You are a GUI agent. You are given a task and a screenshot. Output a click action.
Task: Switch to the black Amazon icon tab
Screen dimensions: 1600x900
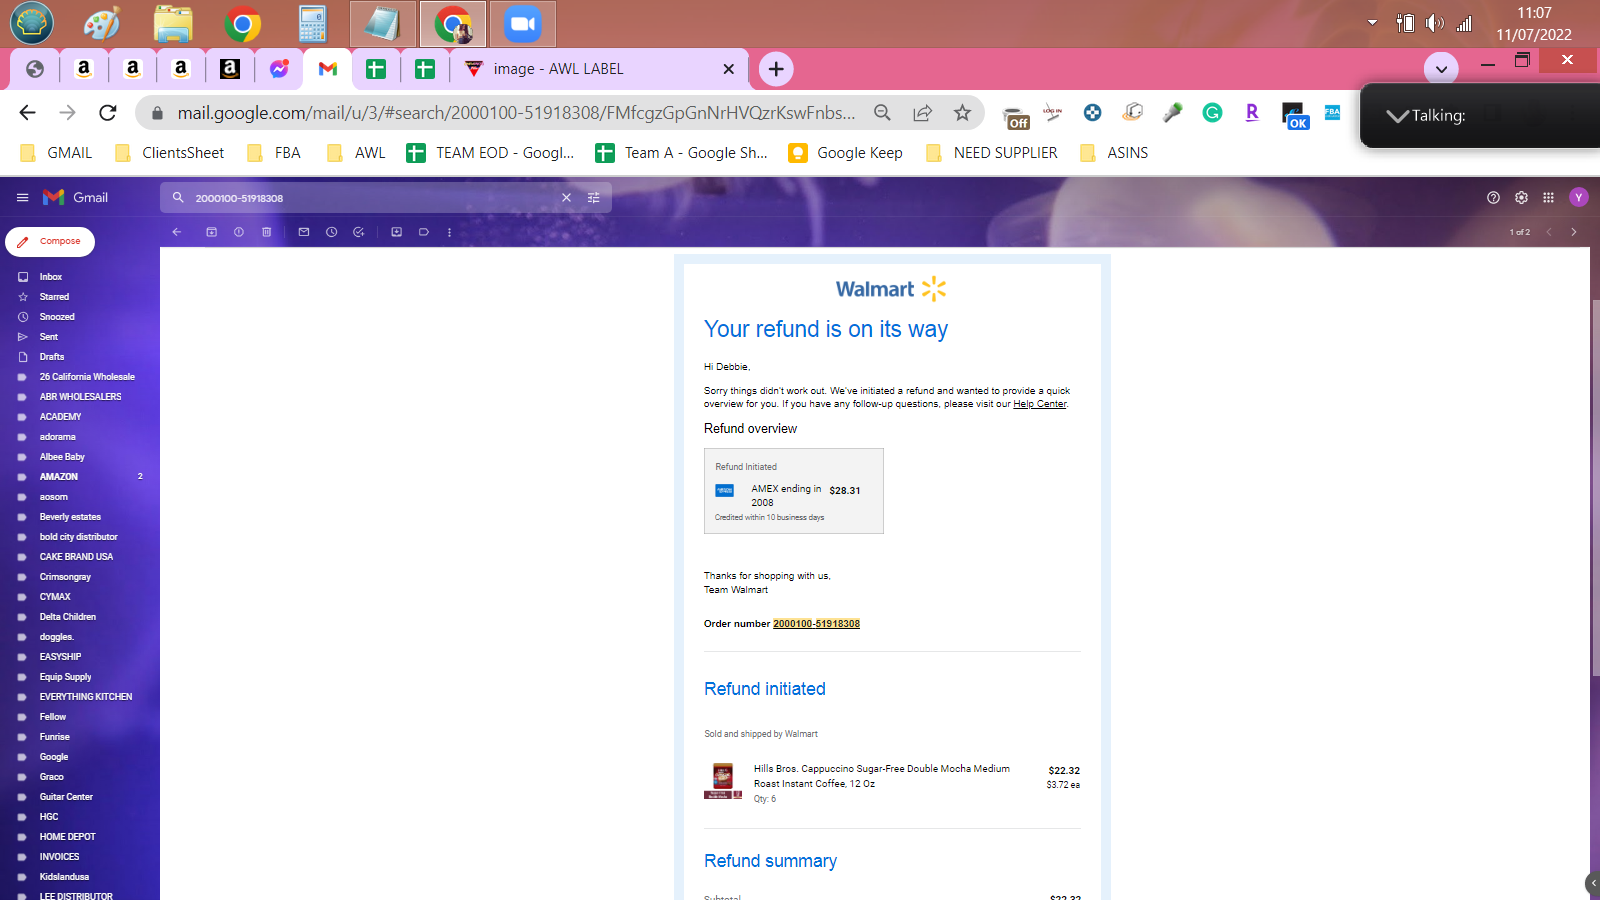pos(230,69)
